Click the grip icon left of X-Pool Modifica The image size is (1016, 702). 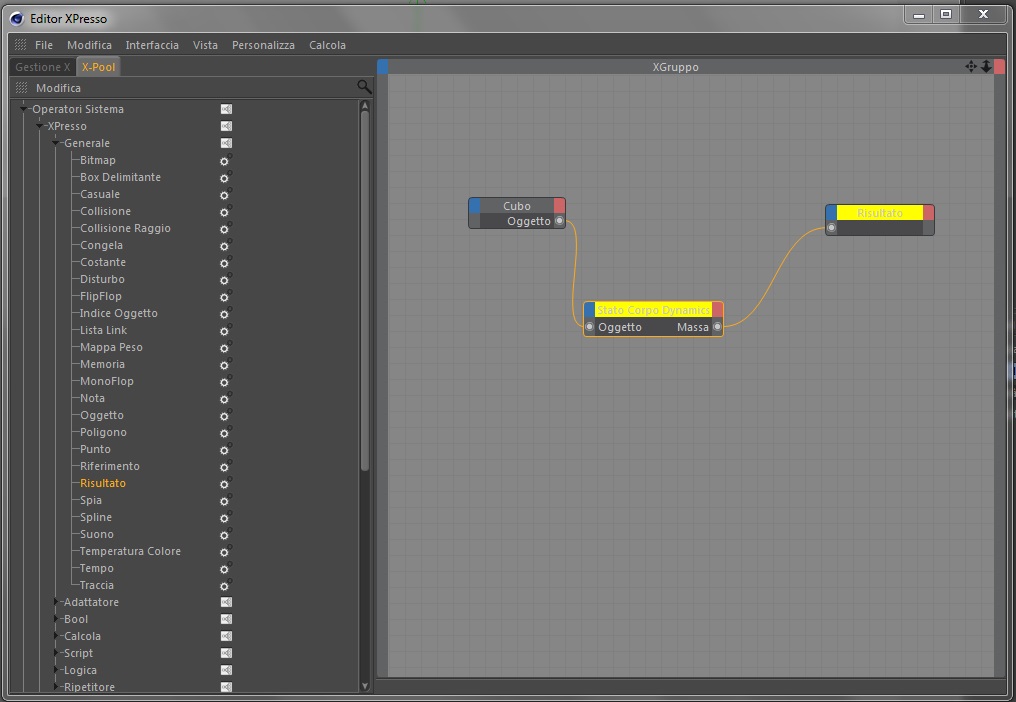pos(21,88)
